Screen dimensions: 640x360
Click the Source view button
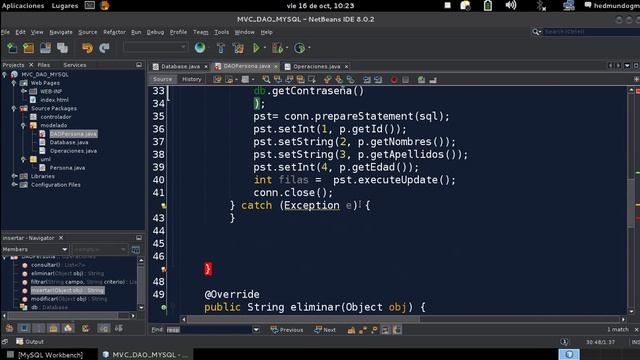162,79
